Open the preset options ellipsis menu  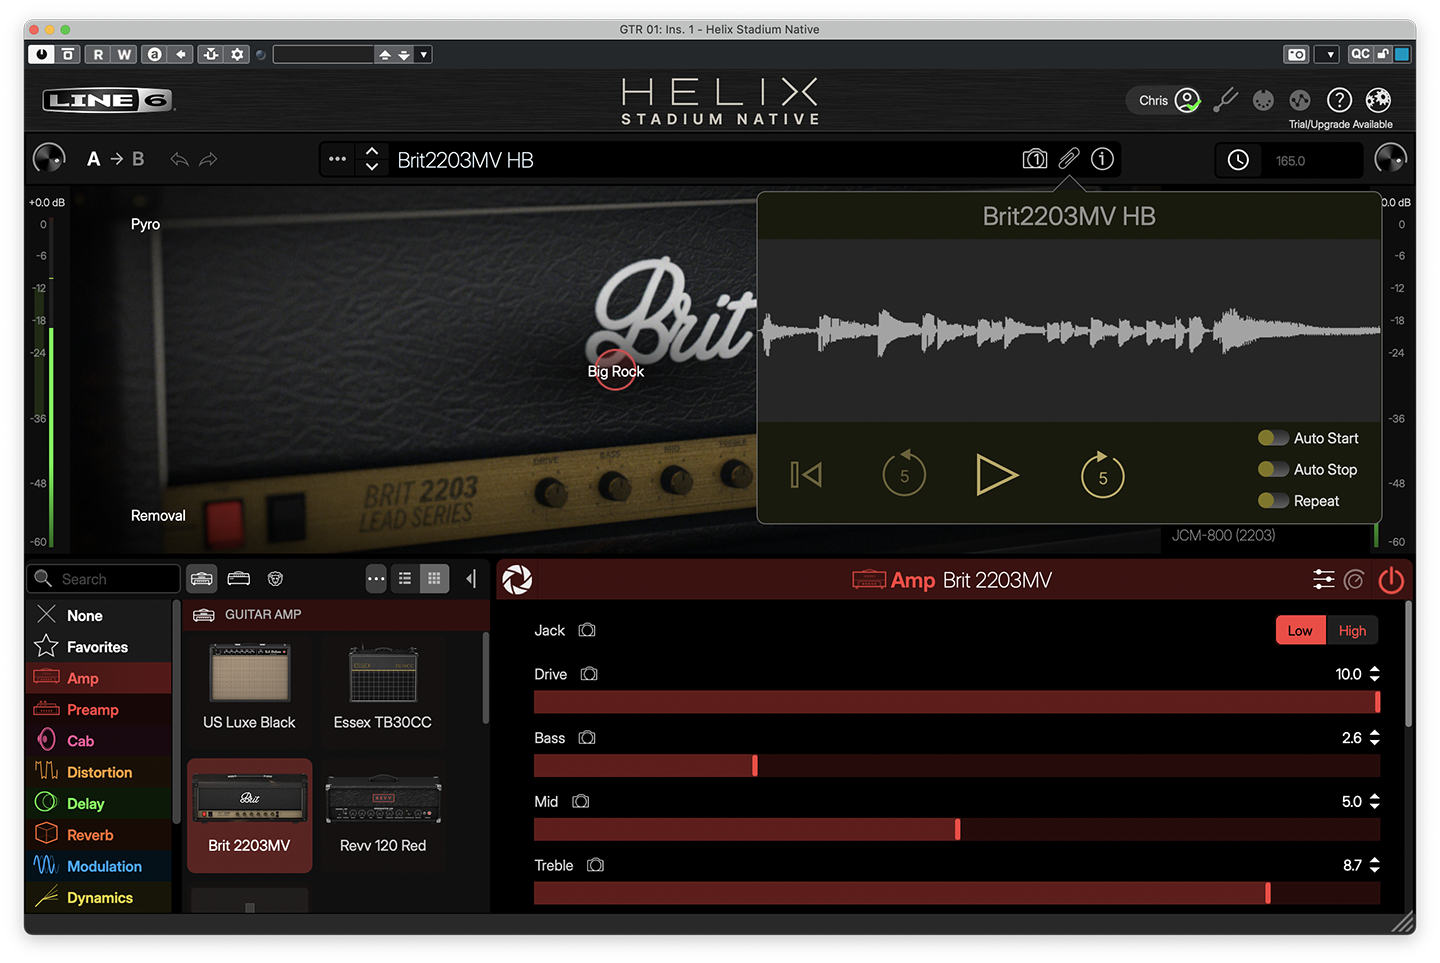337,159
